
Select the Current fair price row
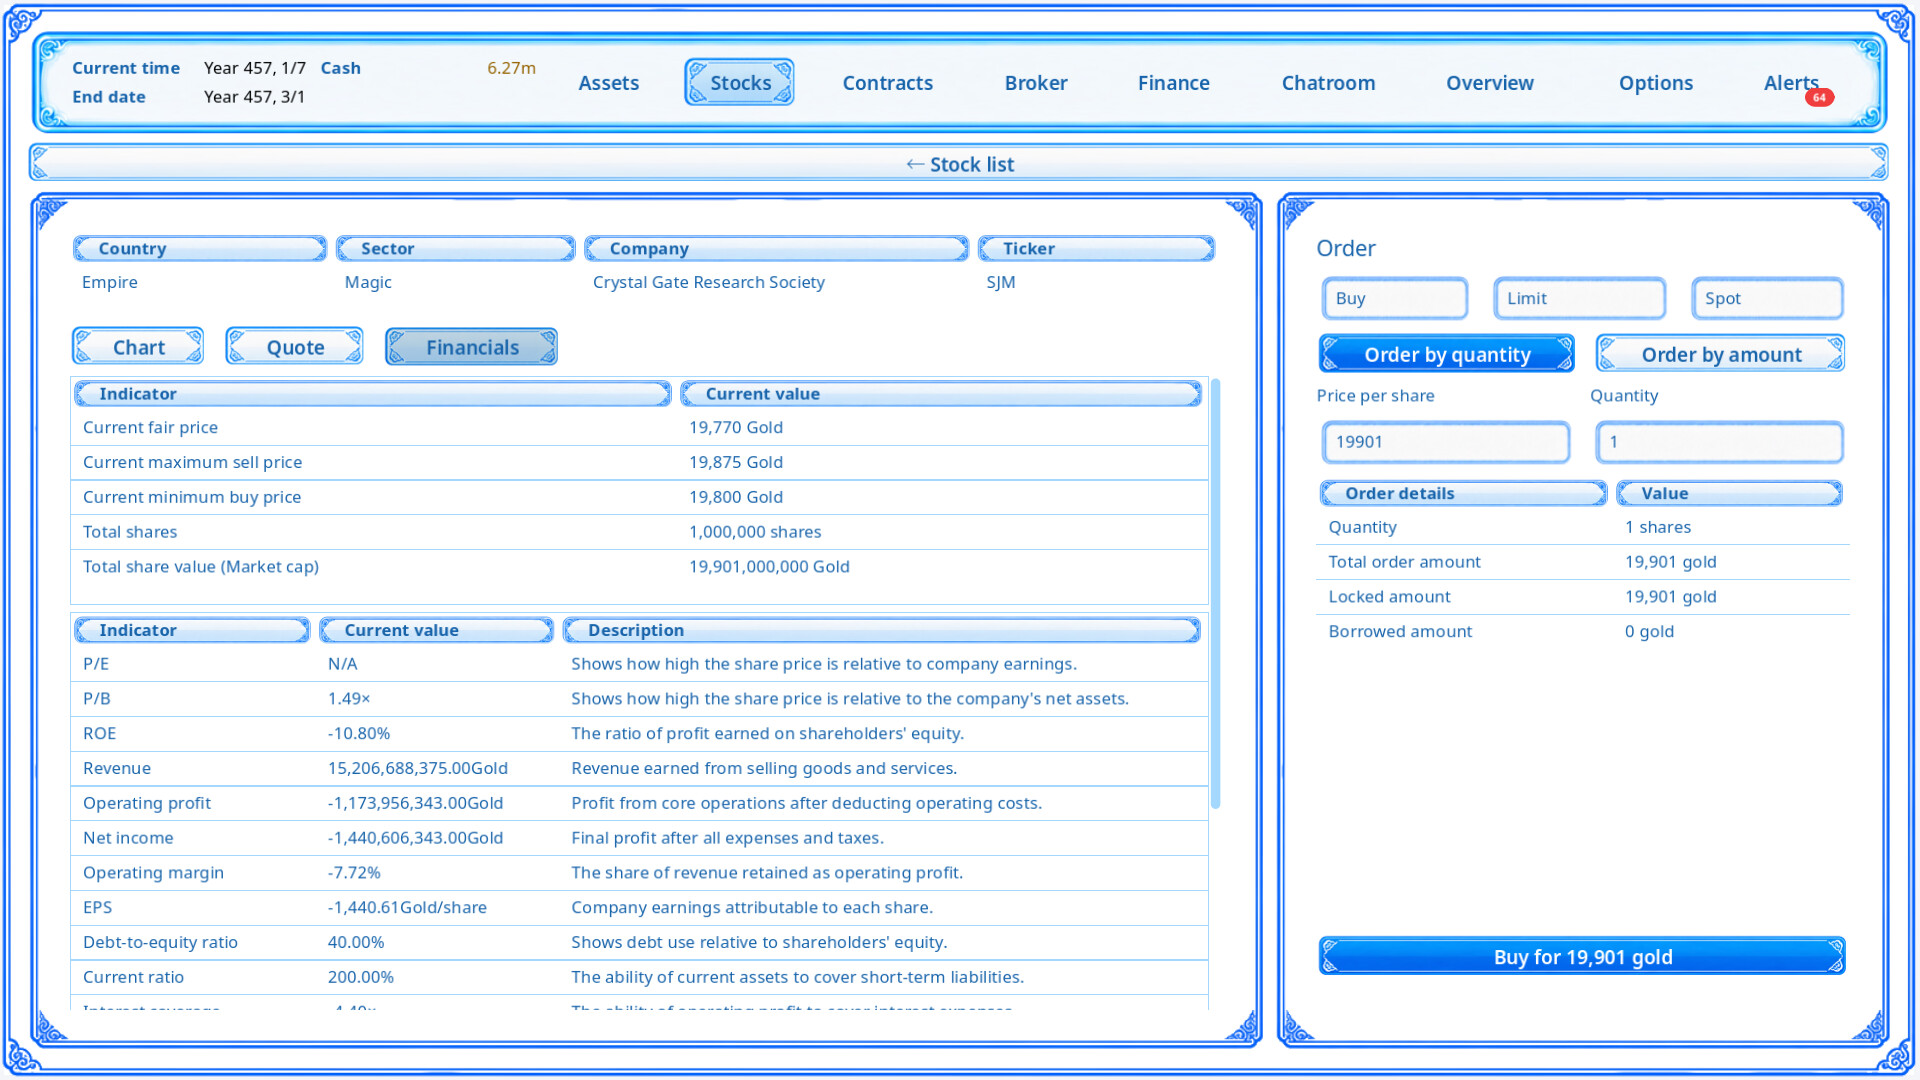tap(640, 427)
